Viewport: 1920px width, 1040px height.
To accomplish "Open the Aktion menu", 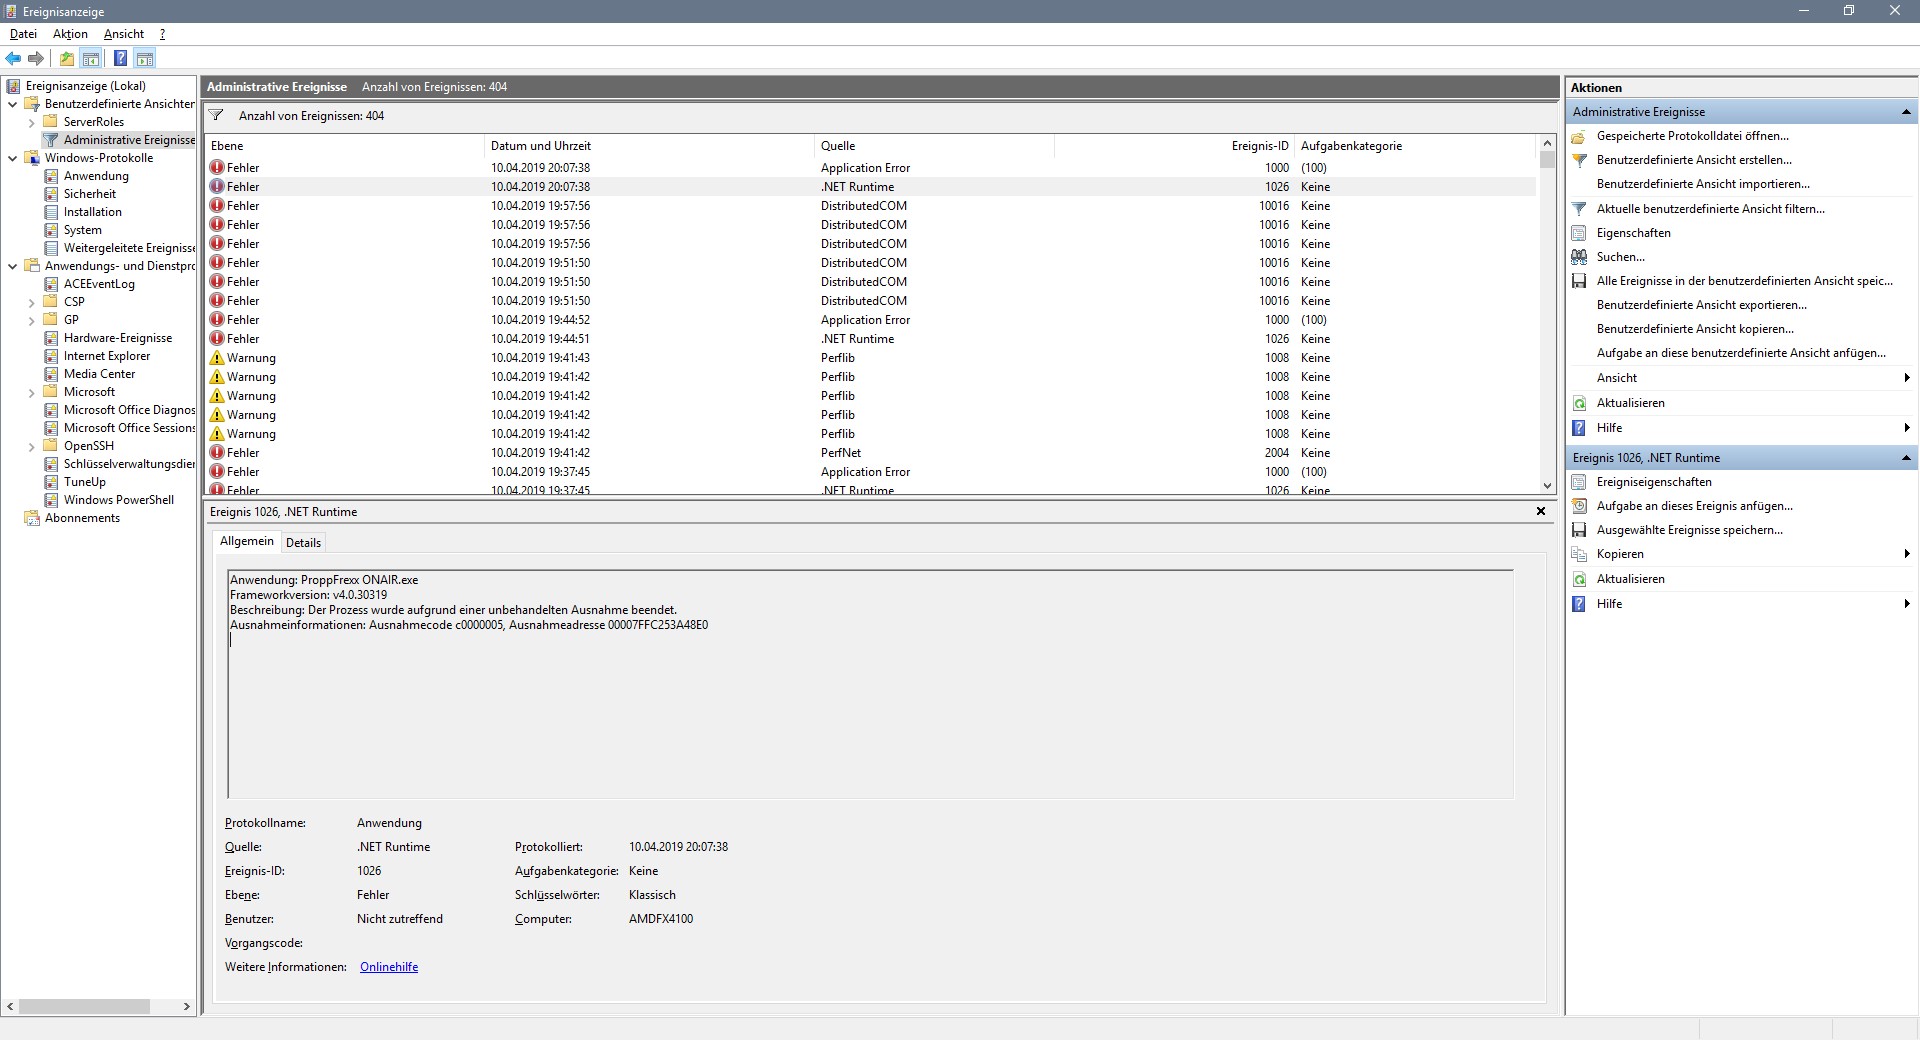I will (x=70, y=34).
